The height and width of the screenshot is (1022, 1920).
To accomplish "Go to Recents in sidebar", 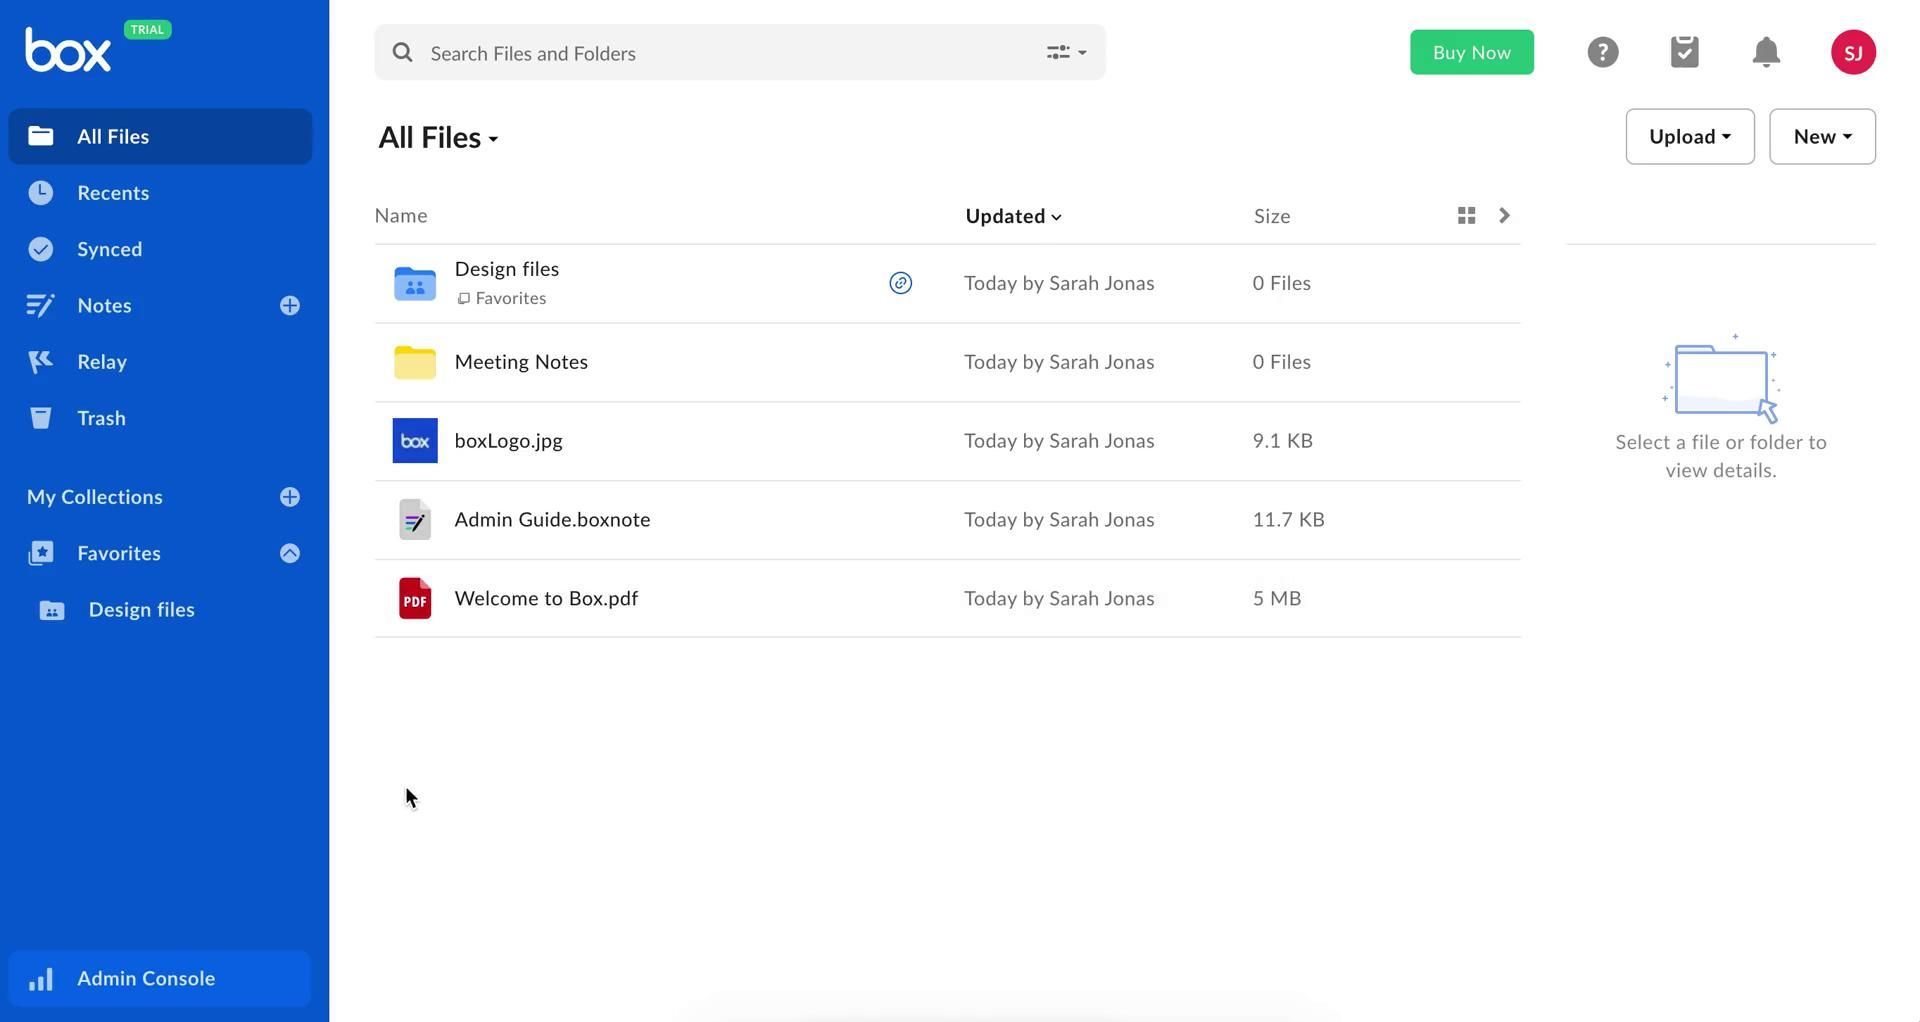I will tap(113, 193).
